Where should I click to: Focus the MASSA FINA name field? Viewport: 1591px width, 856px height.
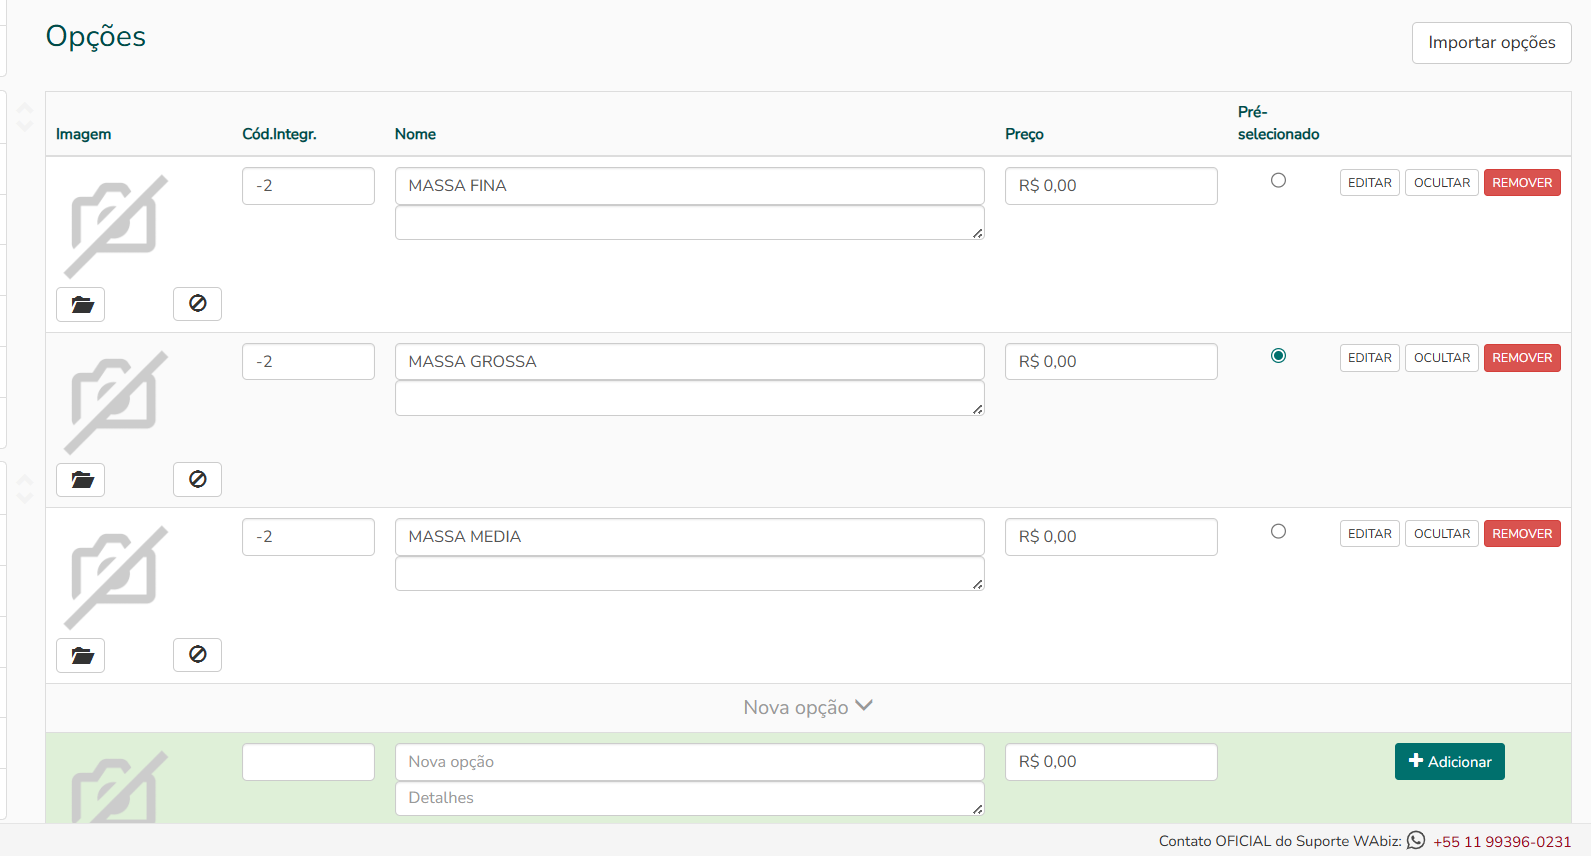click(x=689, y=186)
